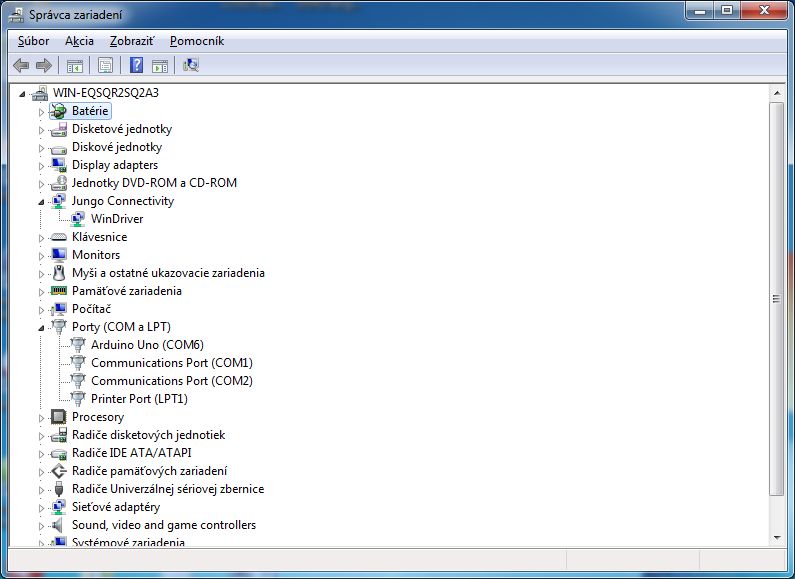Image resolution: width=795 pixels, height=579 pixels.
Task: Select the WinDriver text label
Action: [x=117, y=219]
